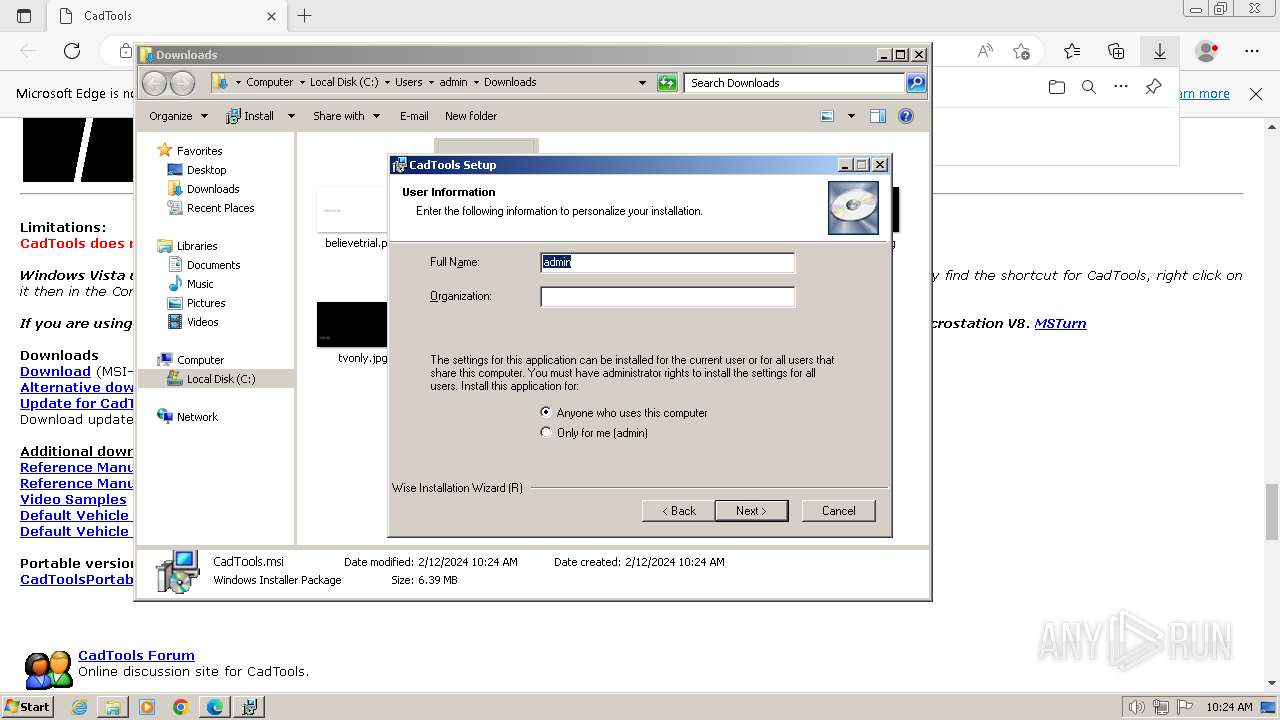This screenshot has height=720, width=1280.
Task: Open the MSTurn link on webpage
Action: tap(1060, 323)
